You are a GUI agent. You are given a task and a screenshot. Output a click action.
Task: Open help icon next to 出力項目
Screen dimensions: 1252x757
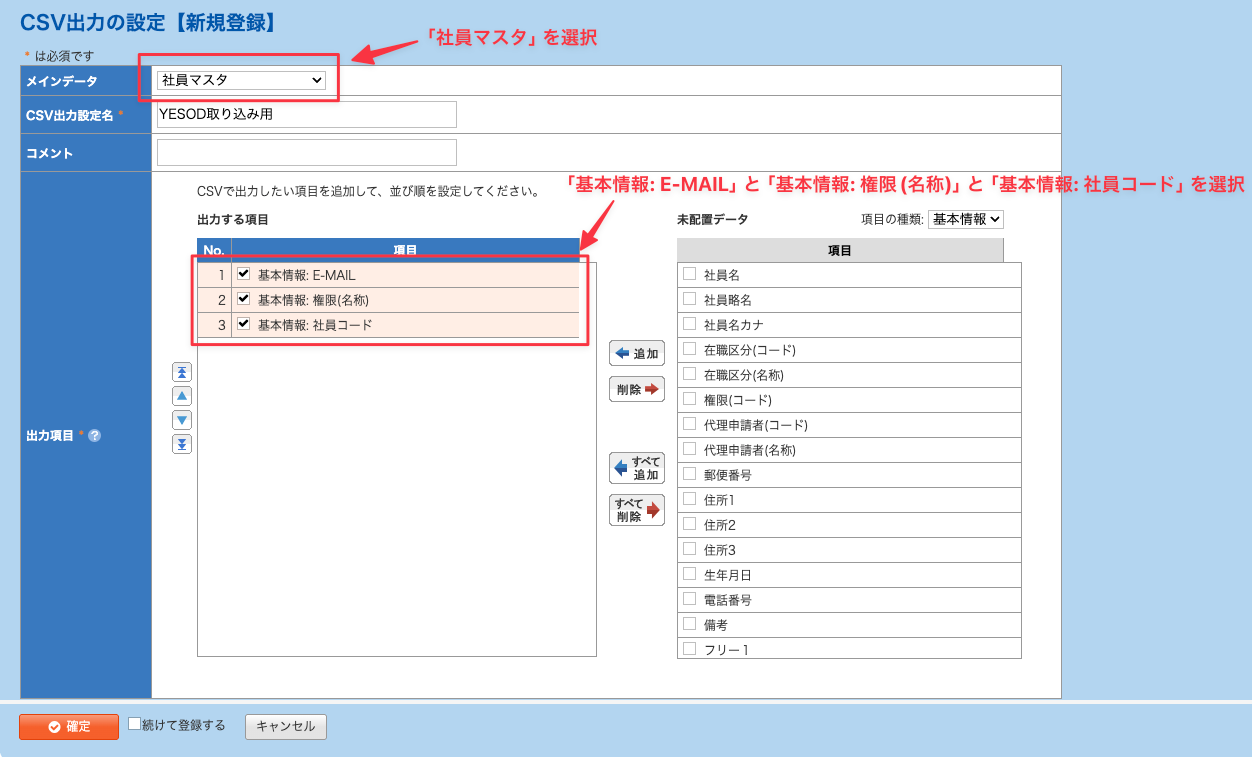pos(94,436)
